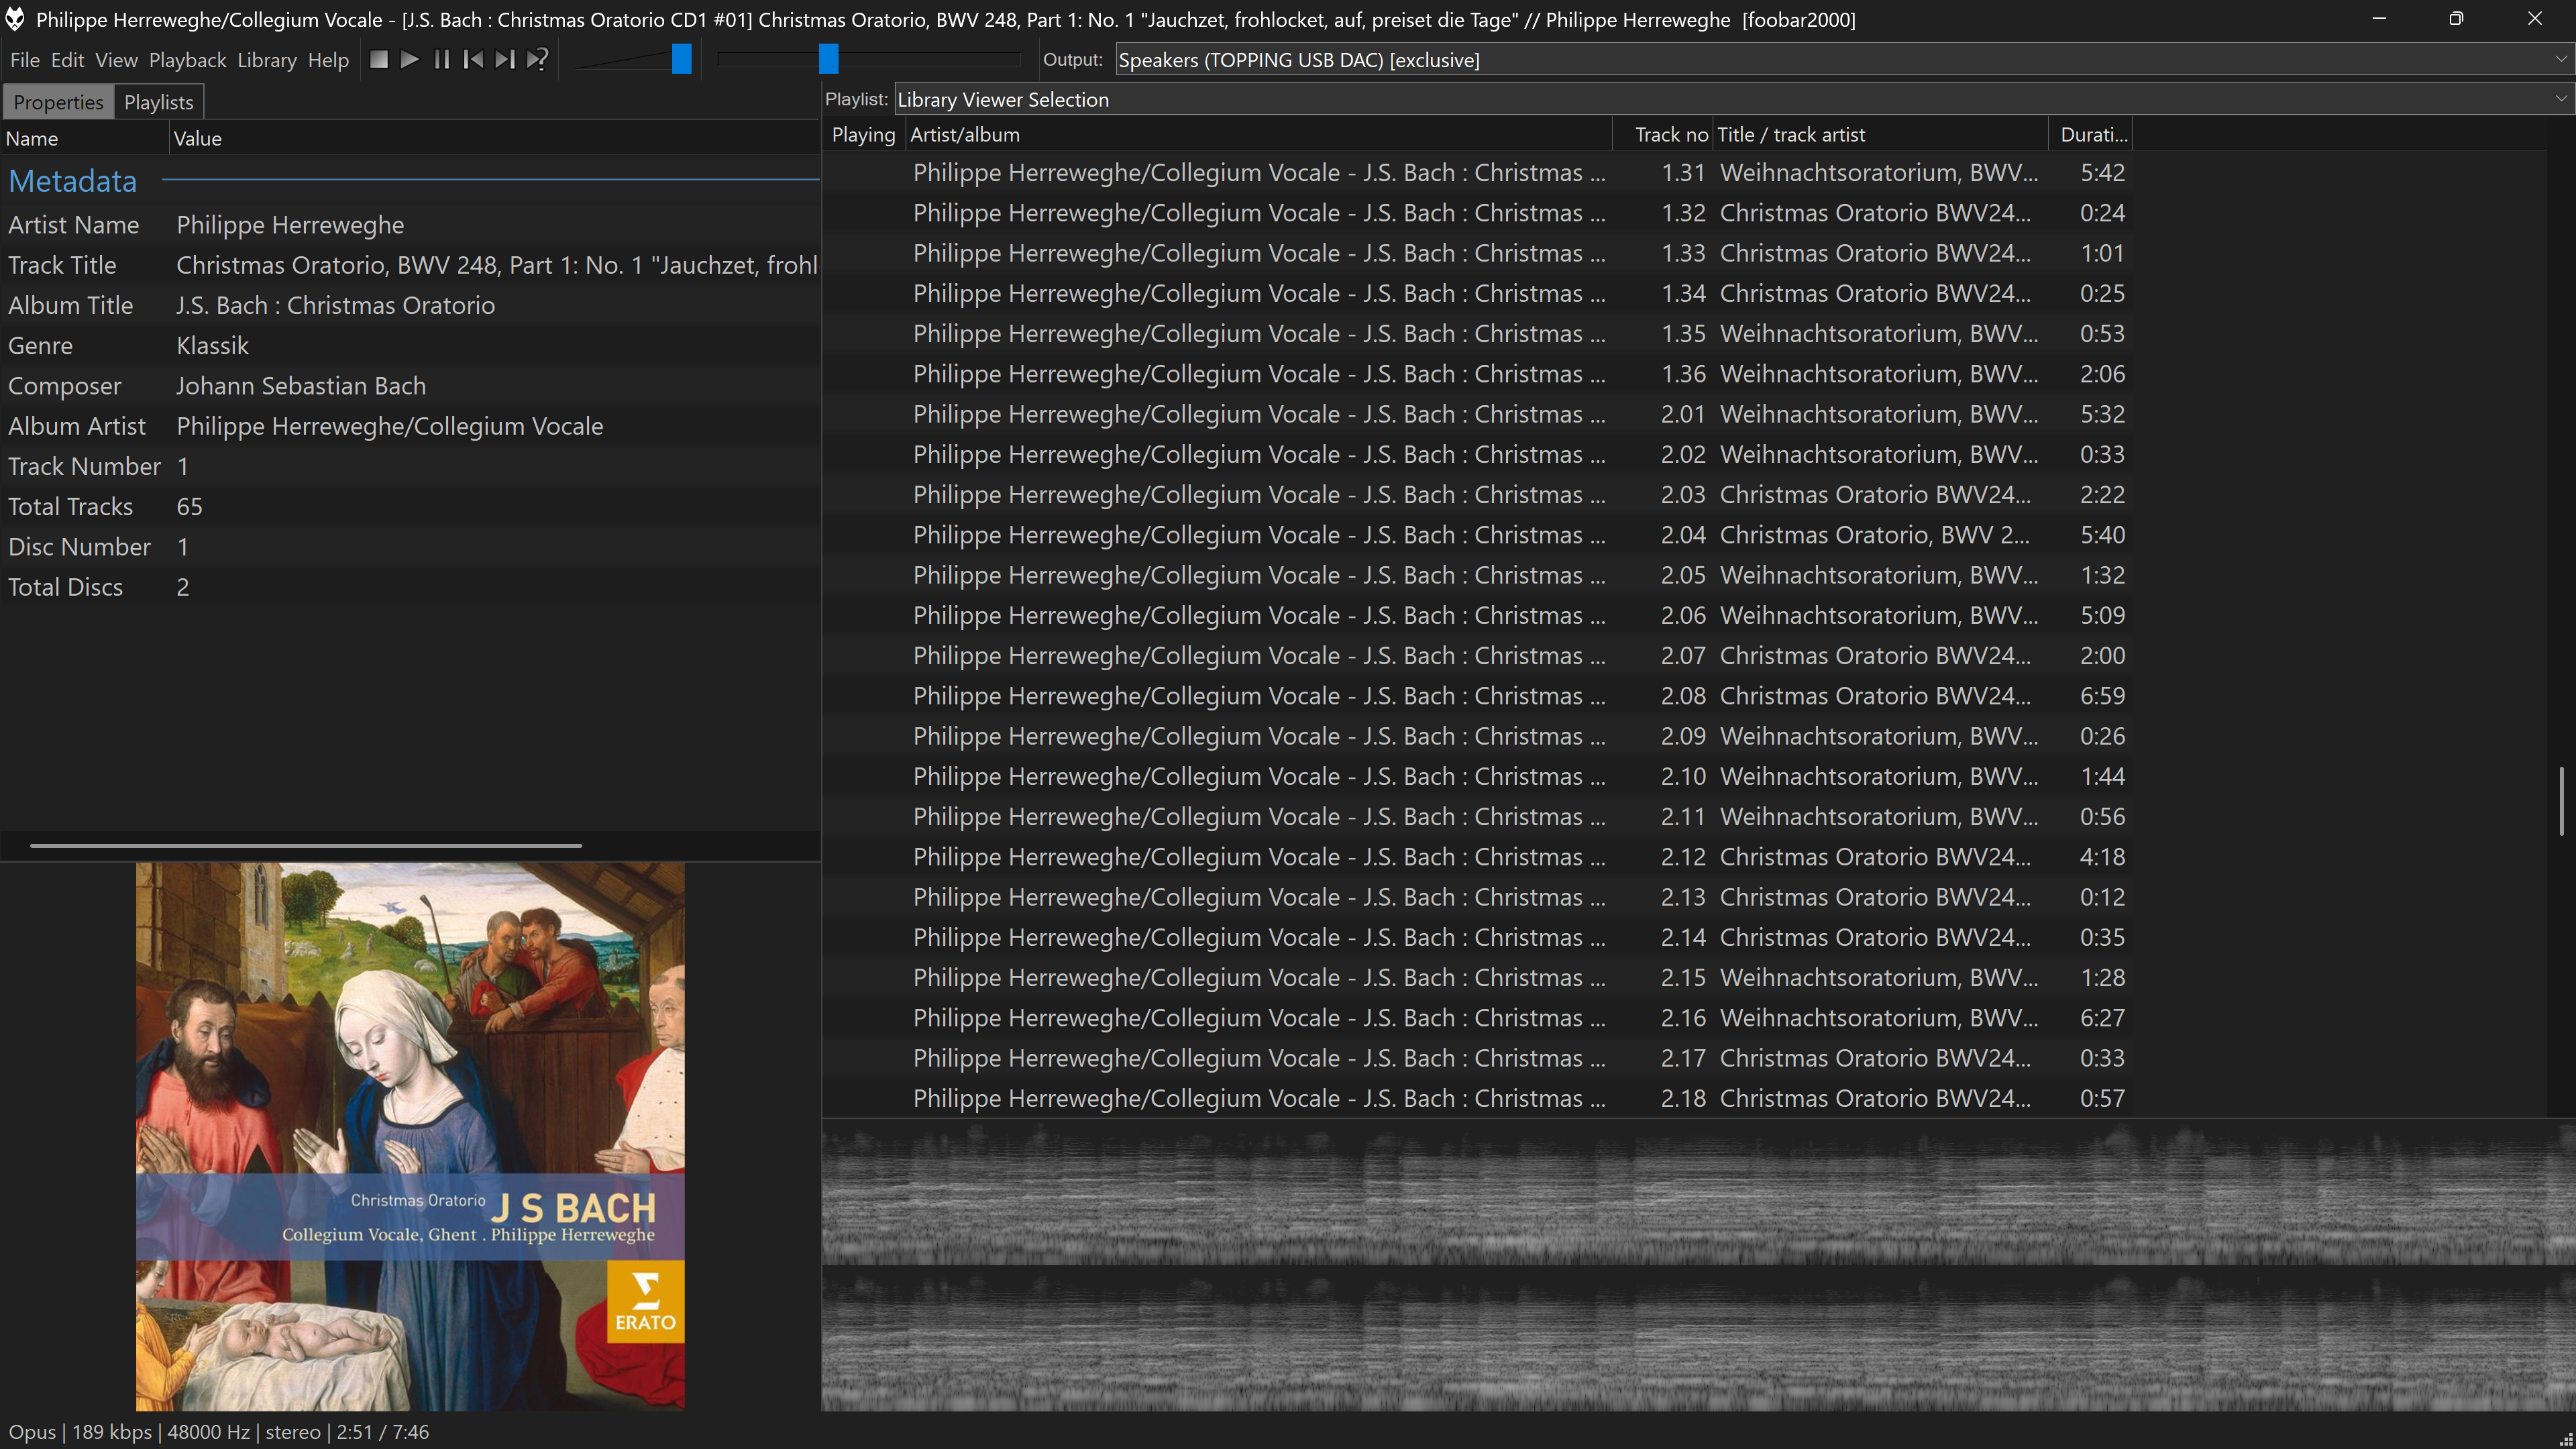Click the seek bar position handle

coord(828,60)
